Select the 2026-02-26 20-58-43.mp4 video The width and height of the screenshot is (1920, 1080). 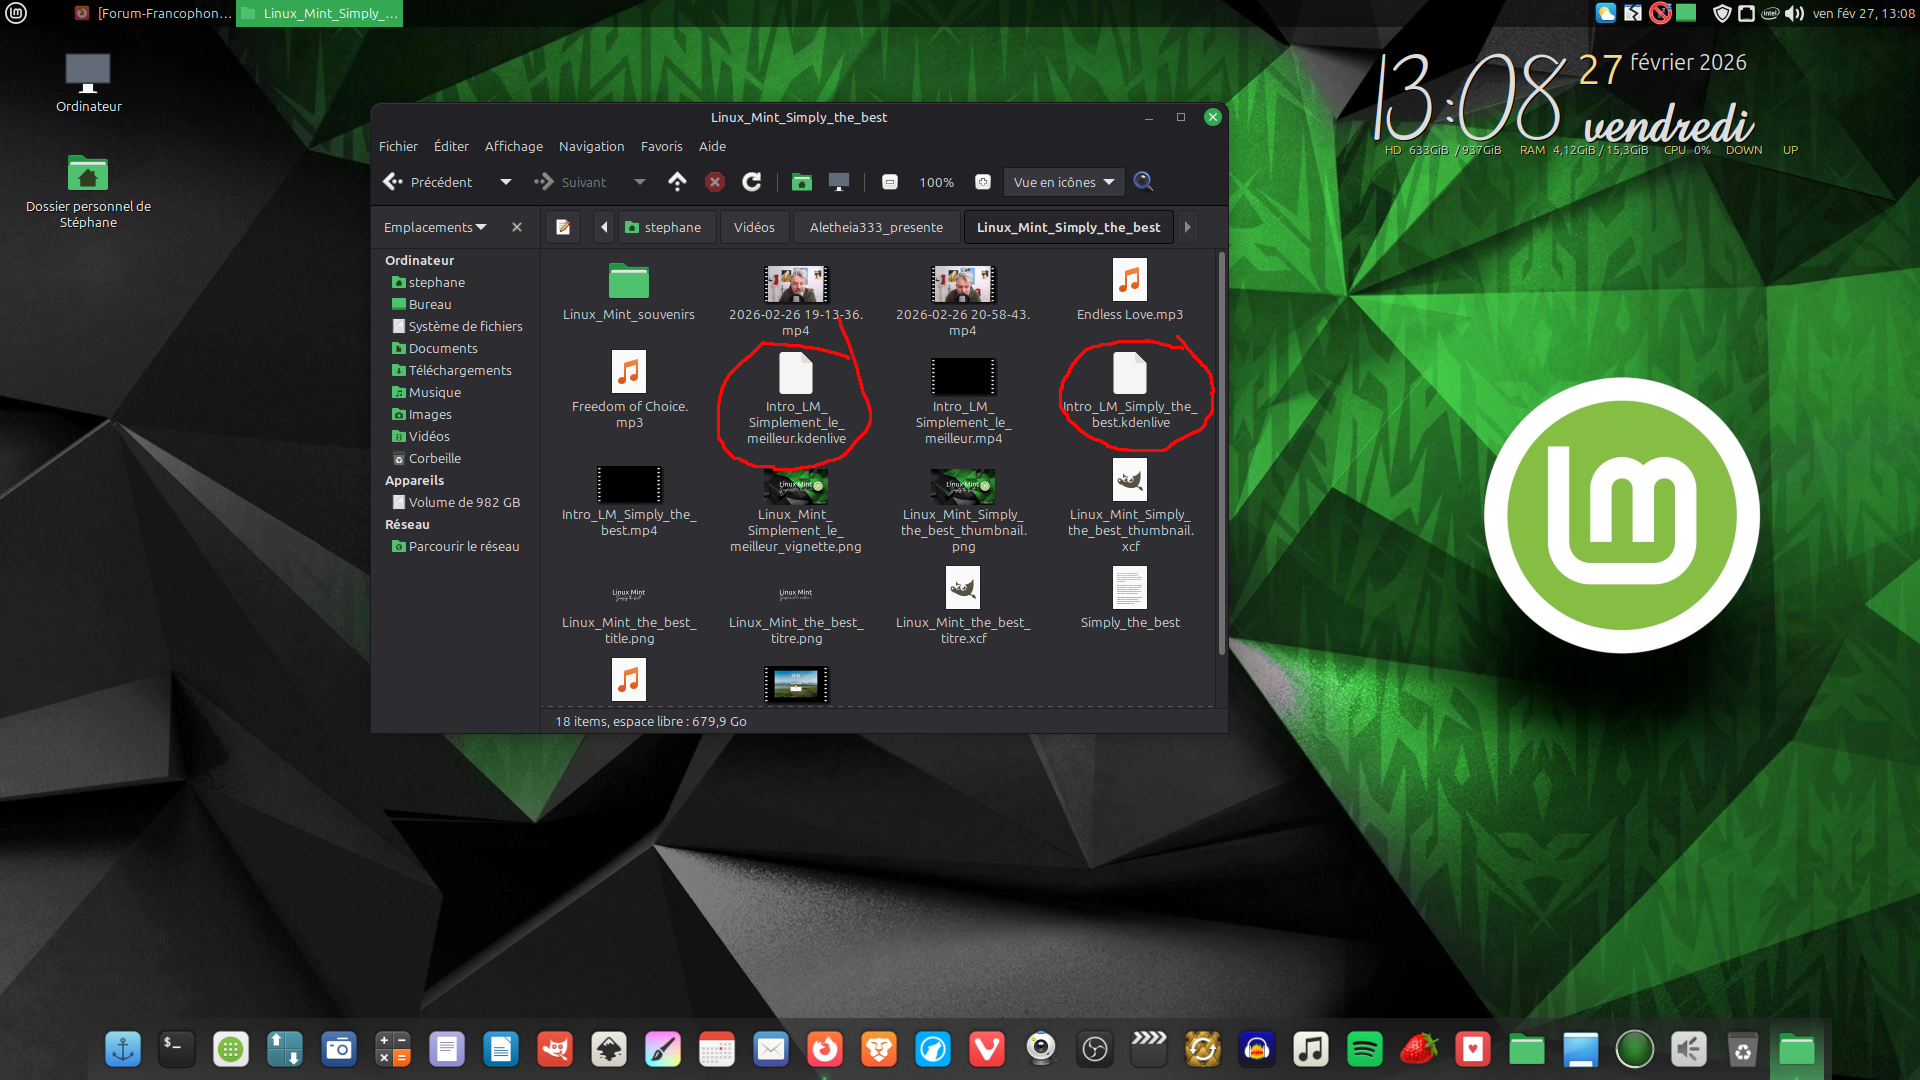coord(963,300)
